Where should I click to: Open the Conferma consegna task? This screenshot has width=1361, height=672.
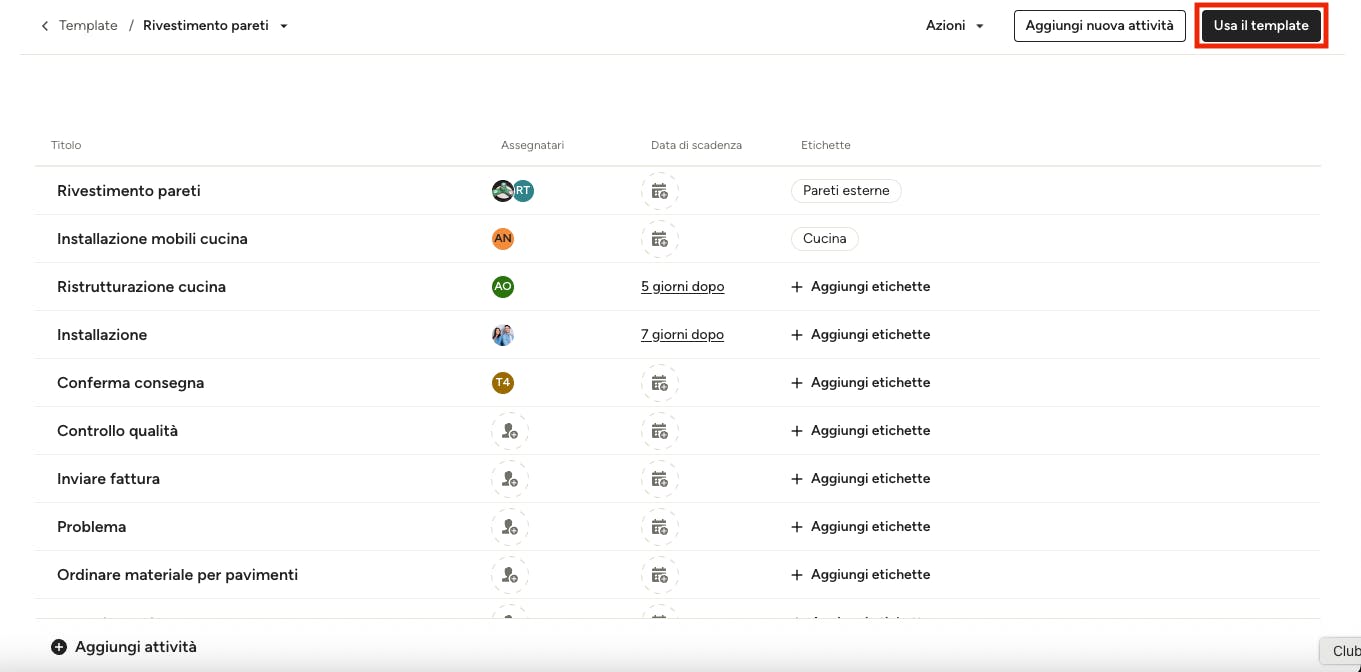[x=130, y=383]
